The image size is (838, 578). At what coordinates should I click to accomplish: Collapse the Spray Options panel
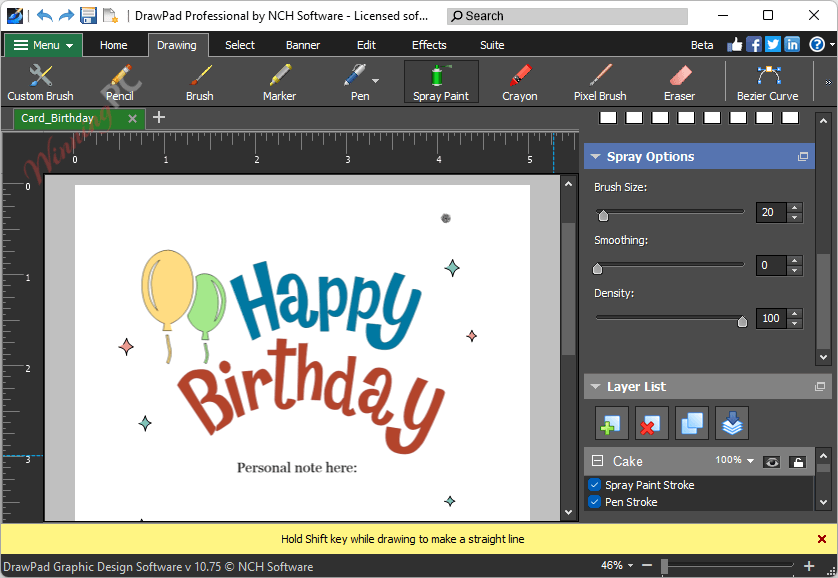pyautogui.click(x=598, y=156)
